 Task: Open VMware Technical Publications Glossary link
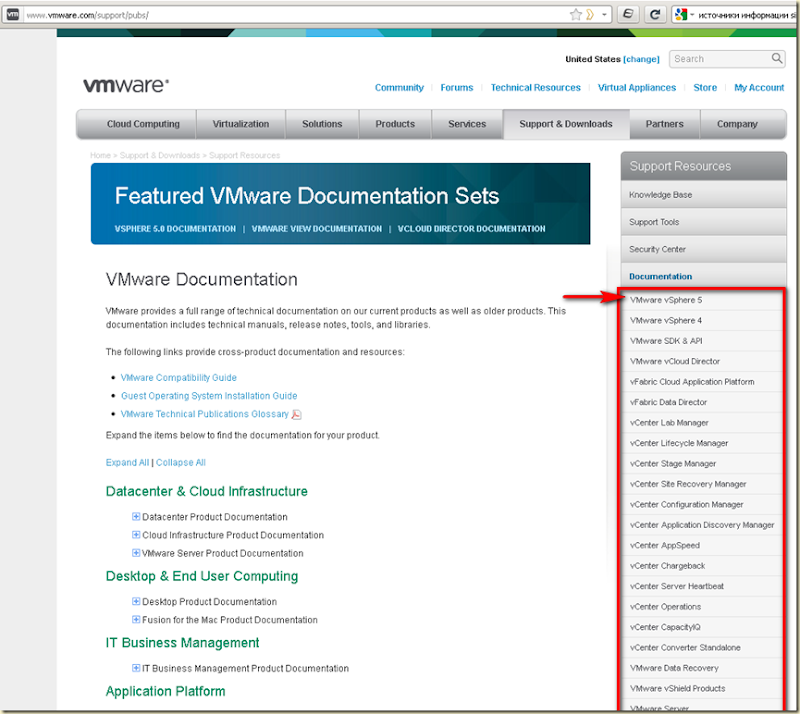click(205, 414)
